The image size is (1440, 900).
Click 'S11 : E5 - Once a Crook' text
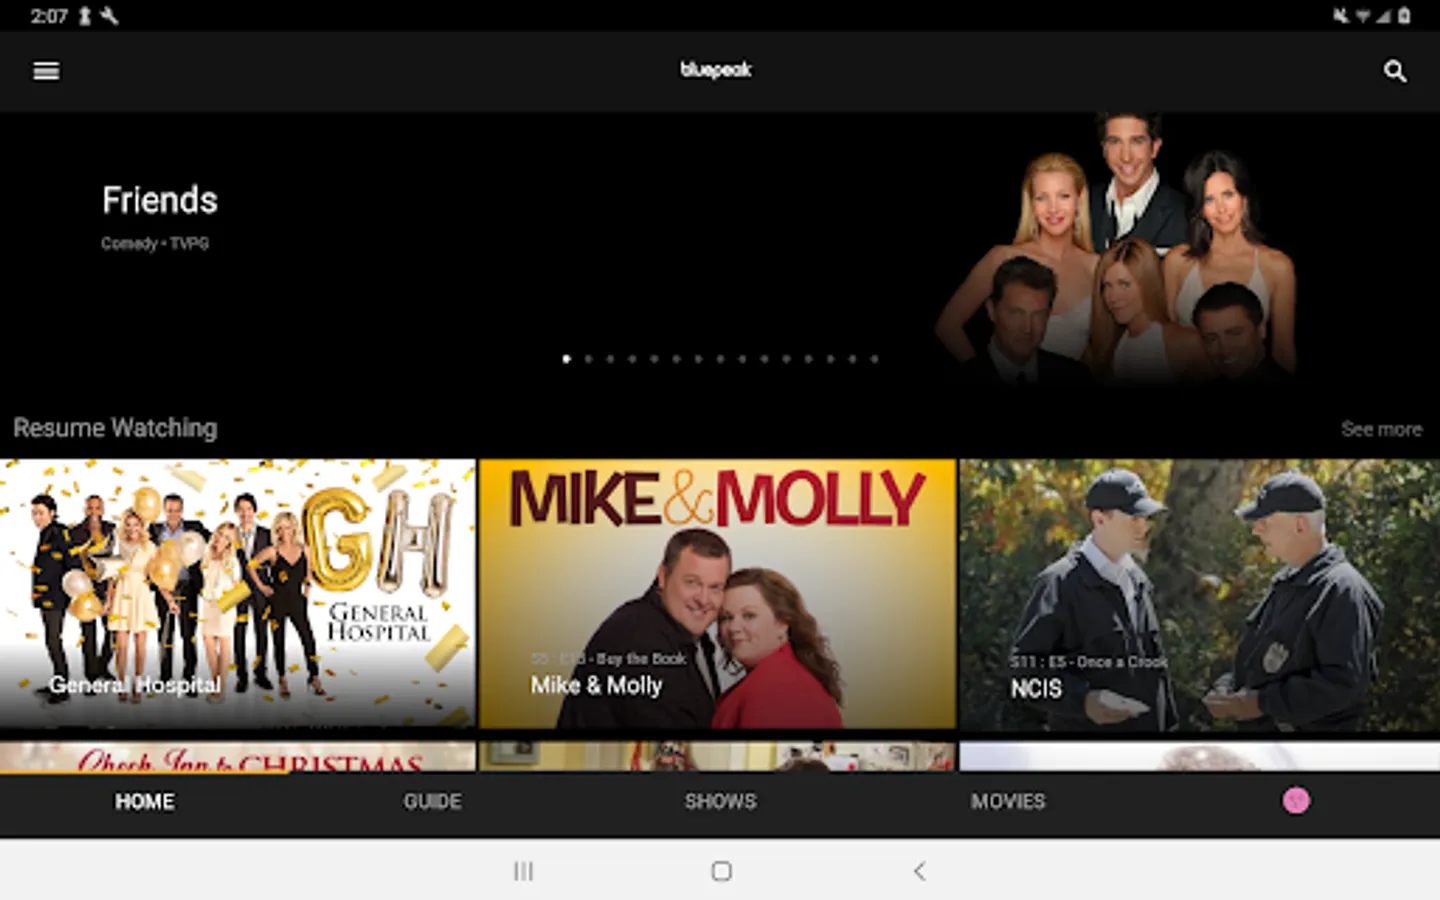1088,662
